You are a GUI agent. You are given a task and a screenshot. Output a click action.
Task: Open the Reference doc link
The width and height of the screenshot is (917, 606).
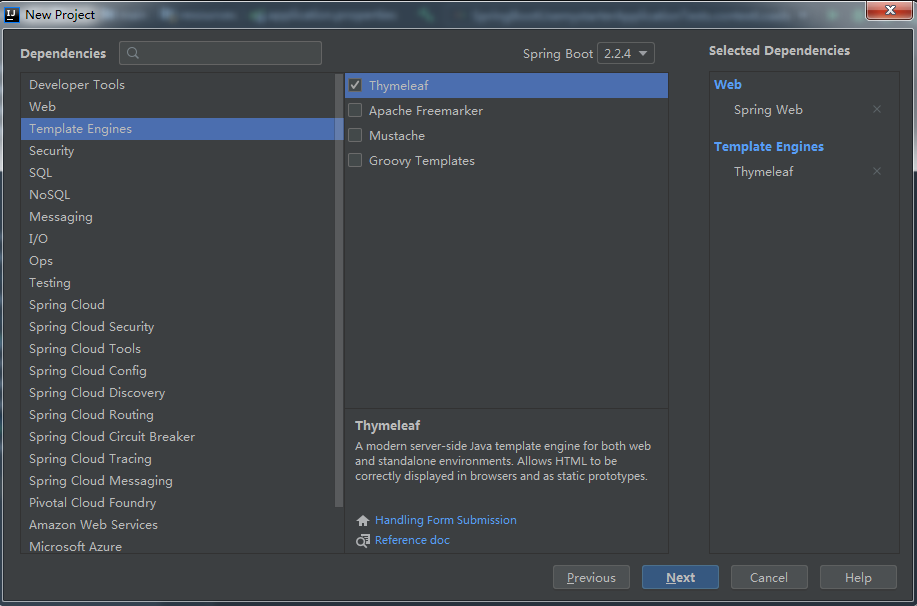[x=412, y=540]
